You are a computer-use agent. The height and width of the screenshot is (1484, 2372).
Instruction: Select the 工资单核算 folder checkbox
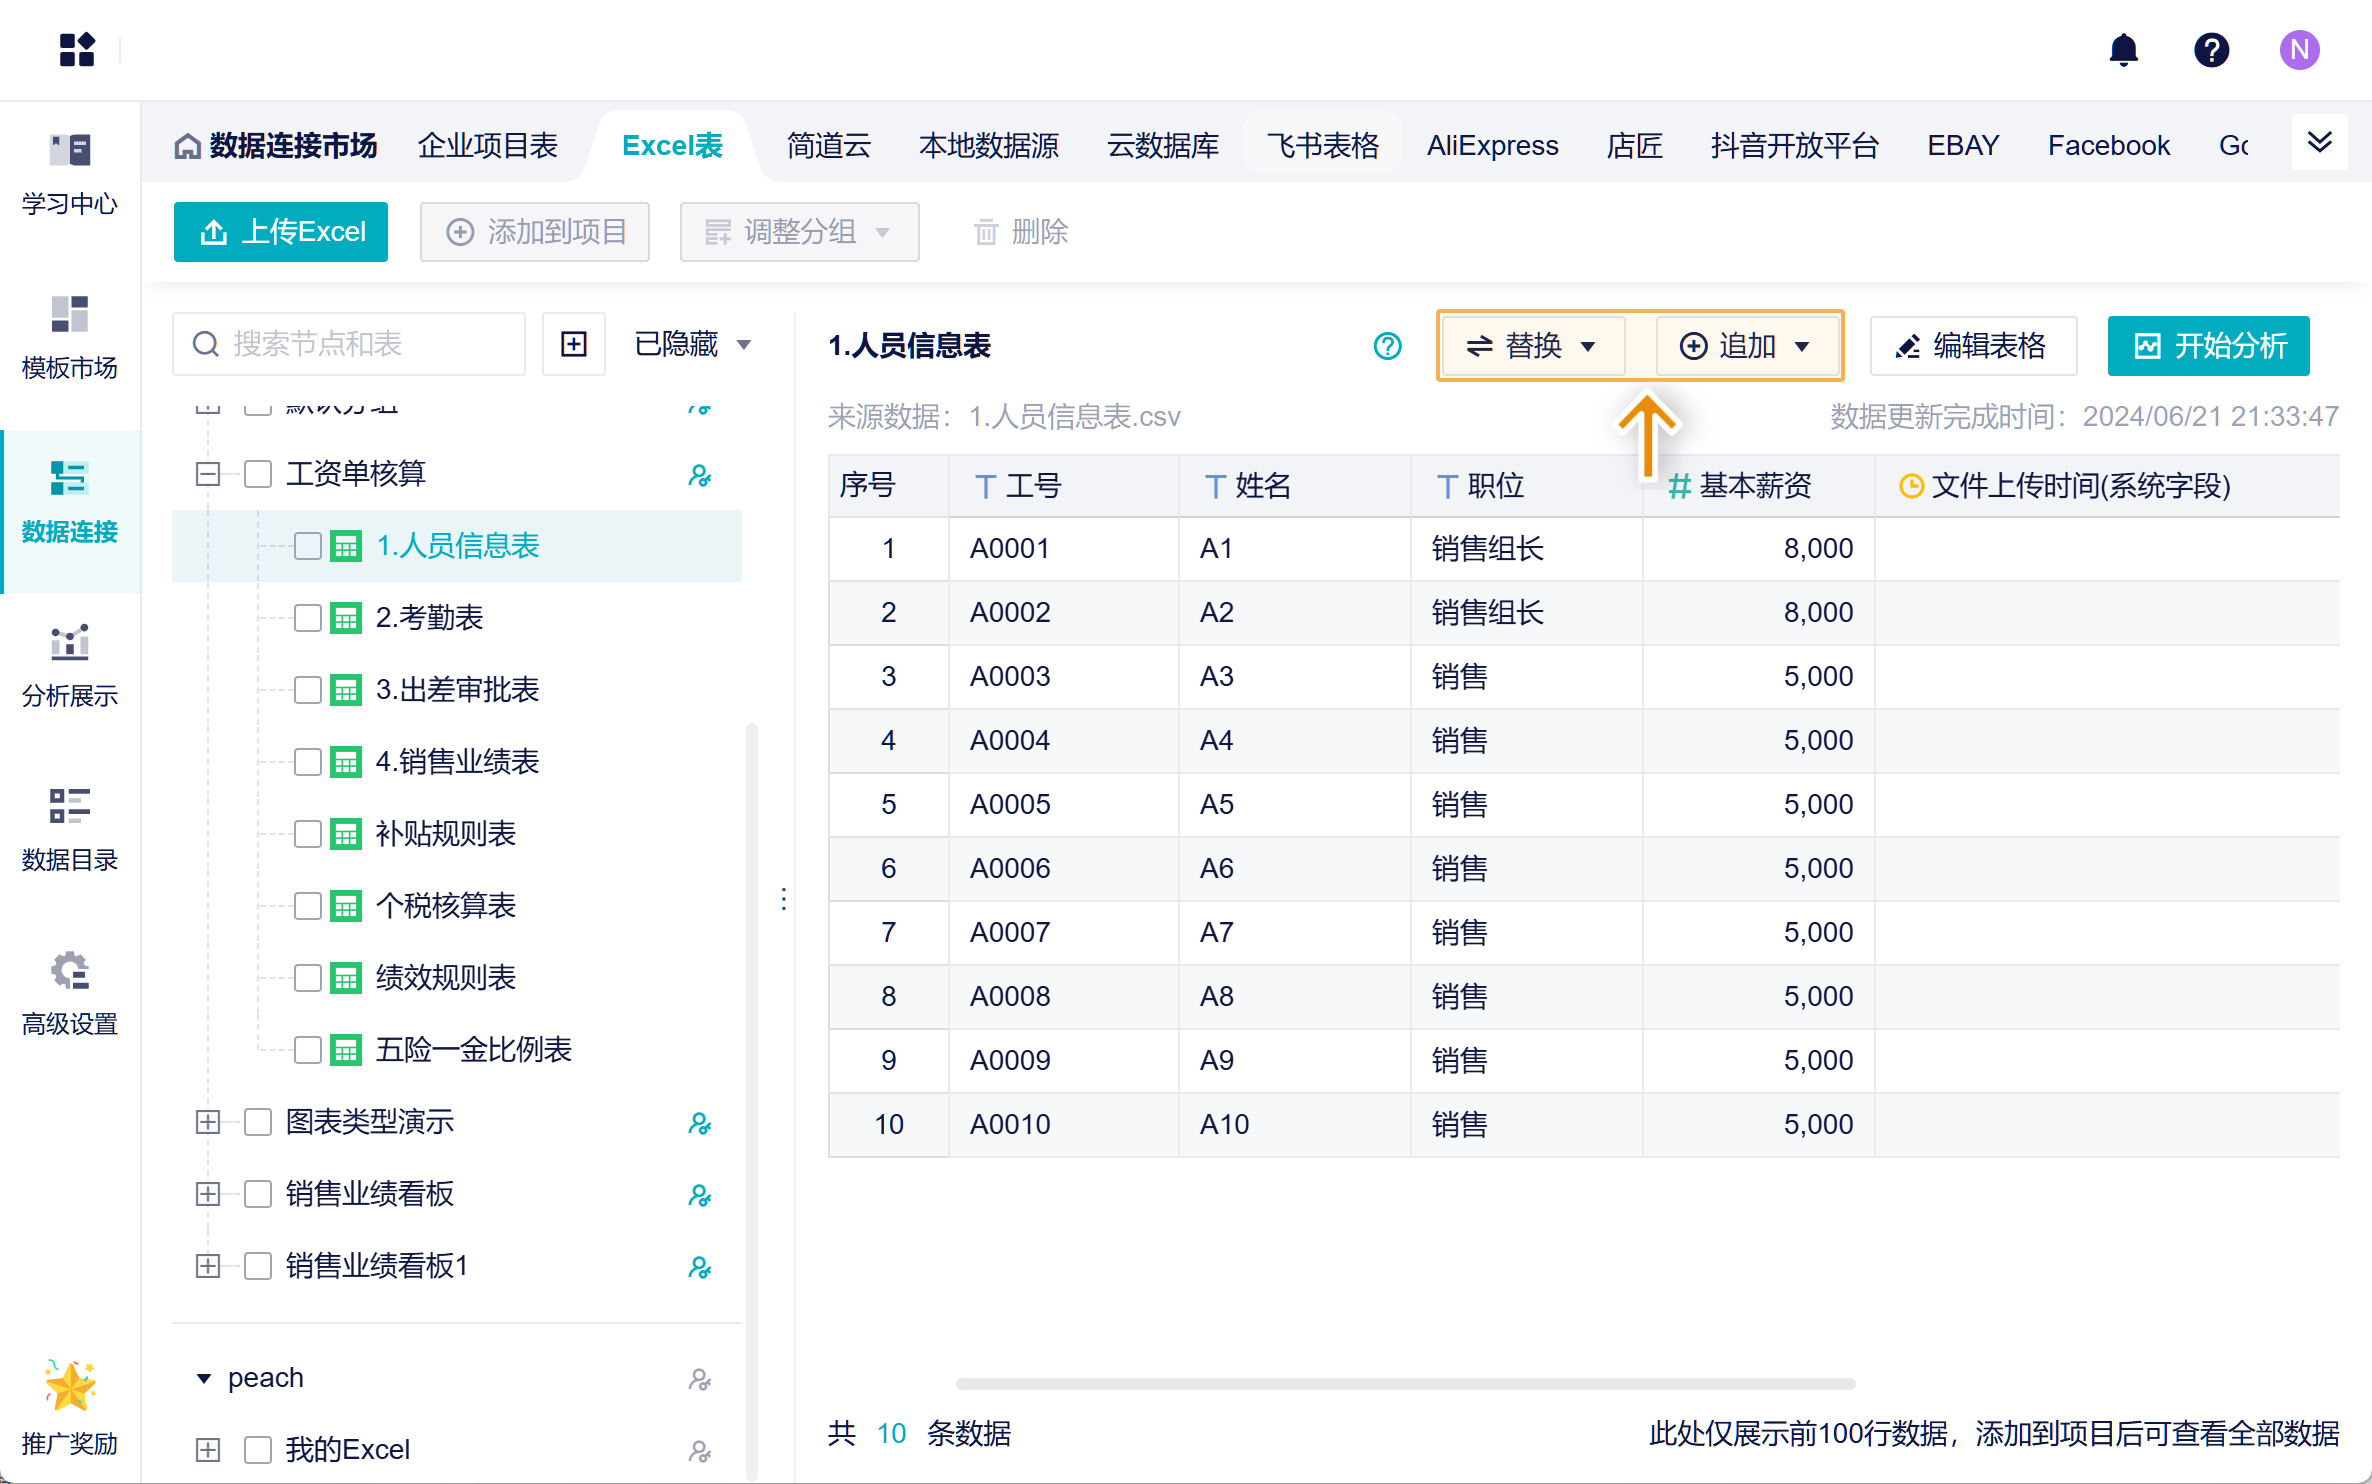coord(258,474)
